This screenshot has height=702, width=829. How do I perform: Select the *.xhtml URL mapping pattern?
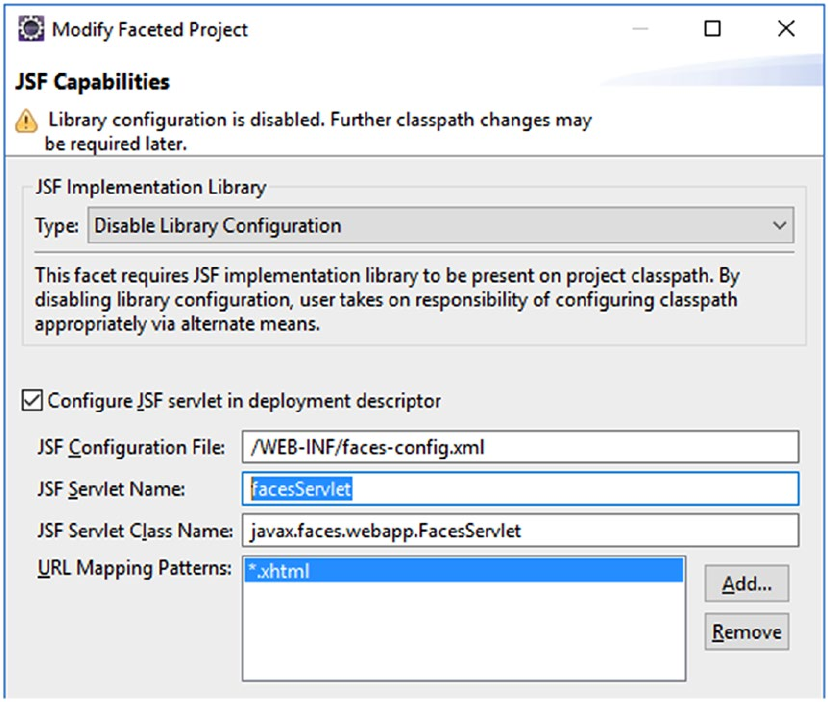[464, 571]
